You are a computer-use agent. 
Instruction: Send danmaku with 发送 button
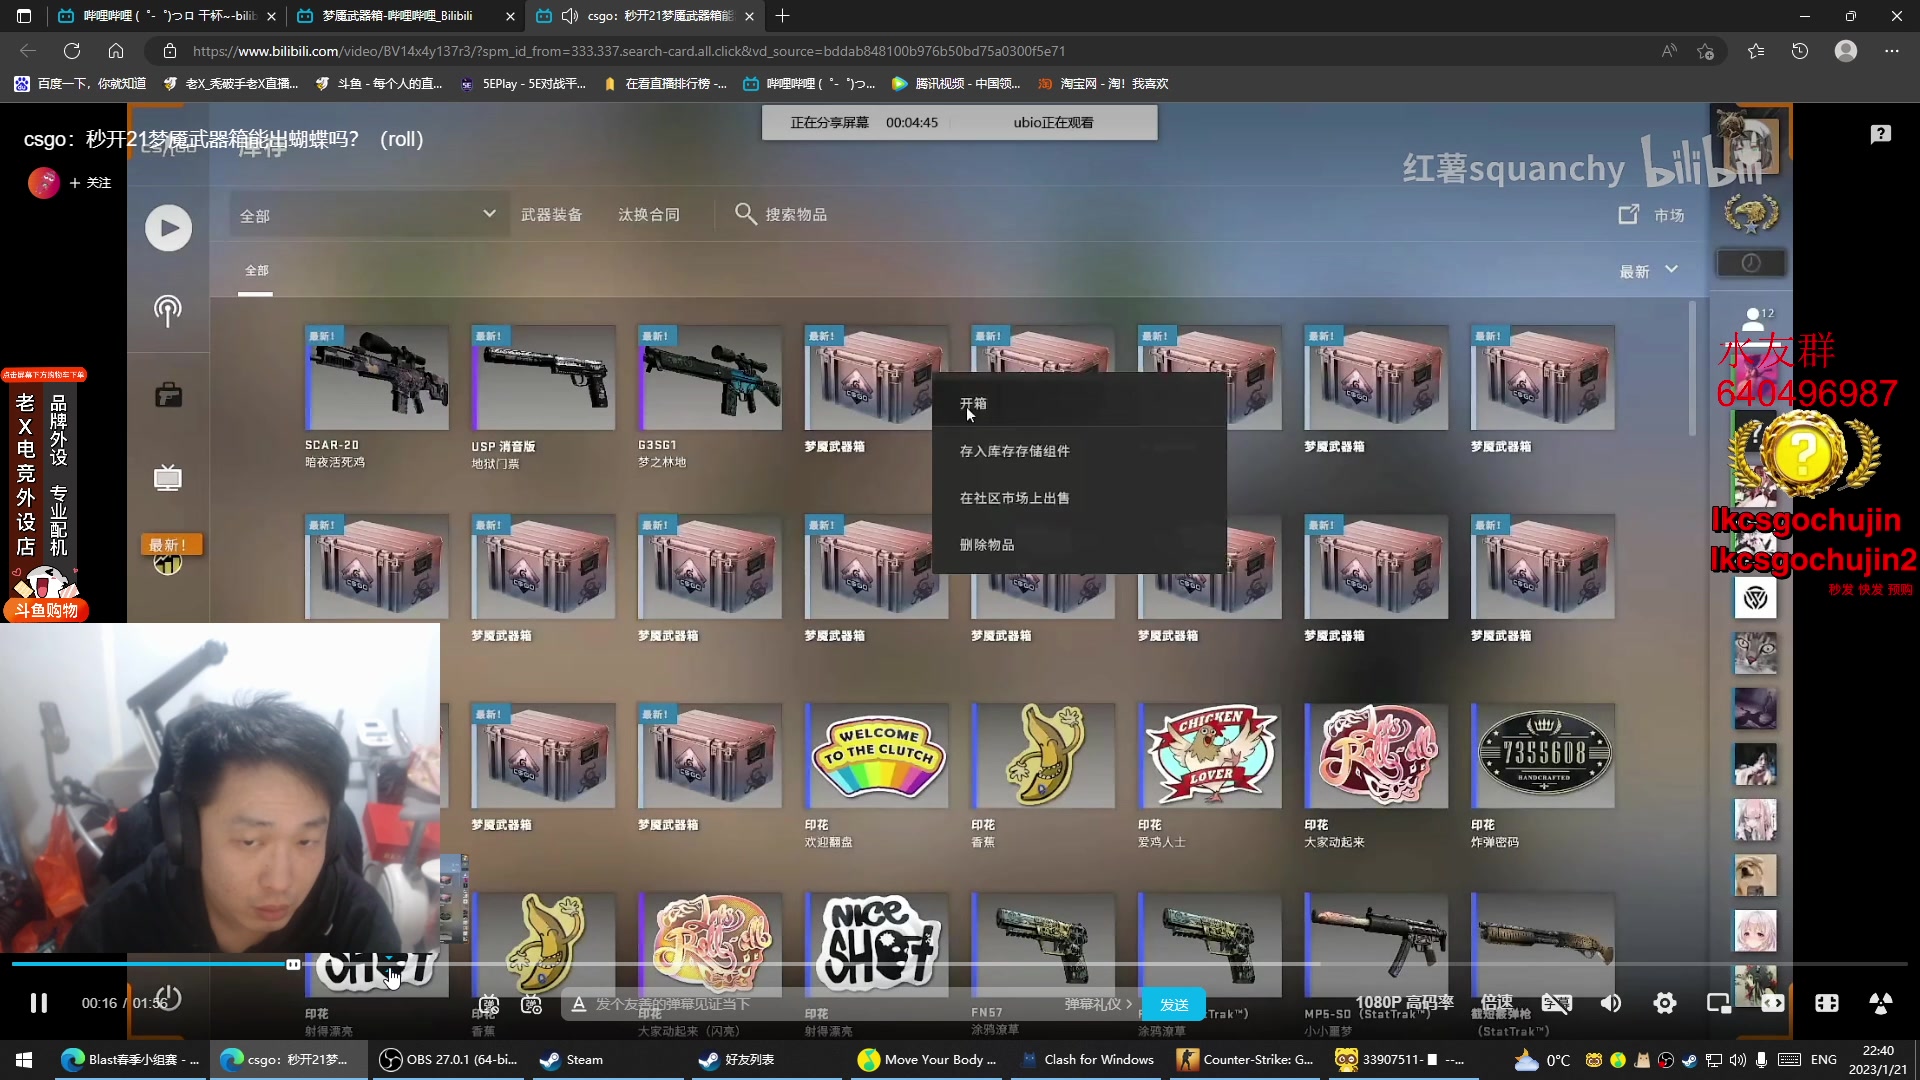[x=1173, y=1004]
